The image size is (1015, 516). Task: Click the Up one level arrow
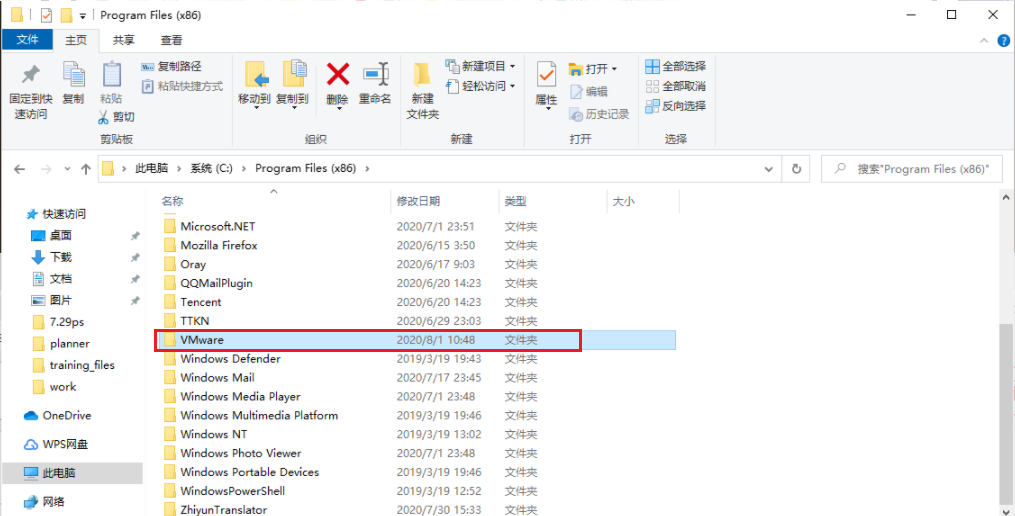pos(85,169)
